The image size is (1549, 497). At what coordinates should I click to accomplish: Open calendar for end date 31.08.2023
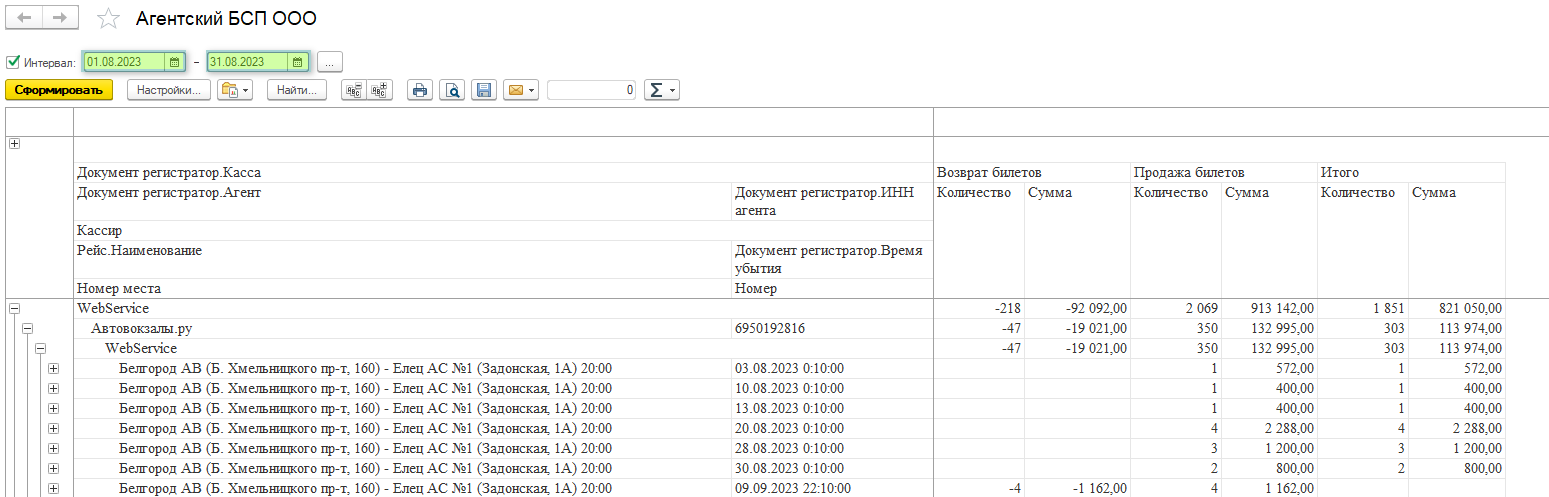tap(297, 62)
